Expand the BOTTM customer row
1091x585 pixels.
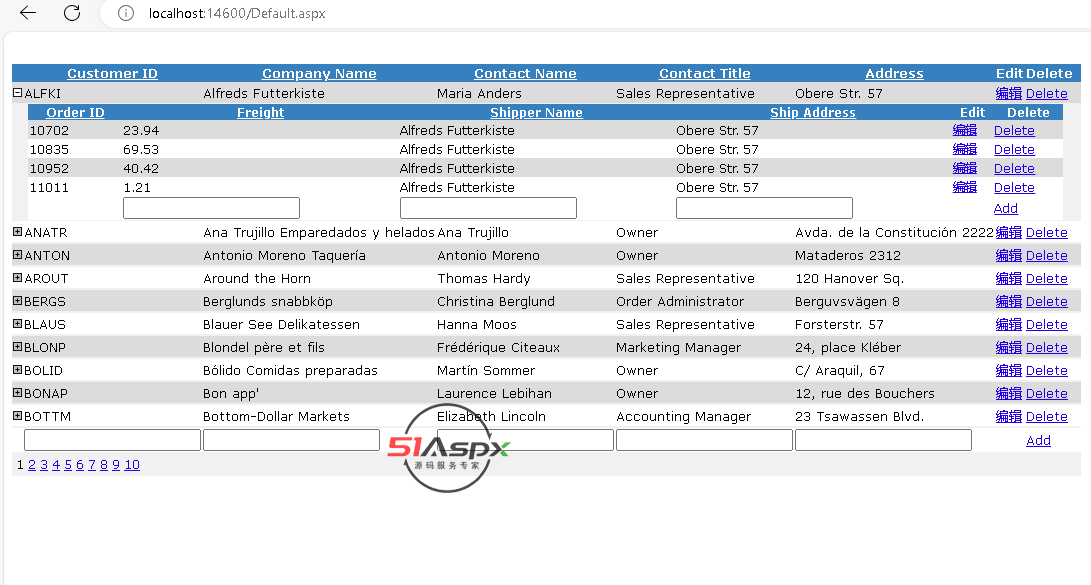click(17, 416)
